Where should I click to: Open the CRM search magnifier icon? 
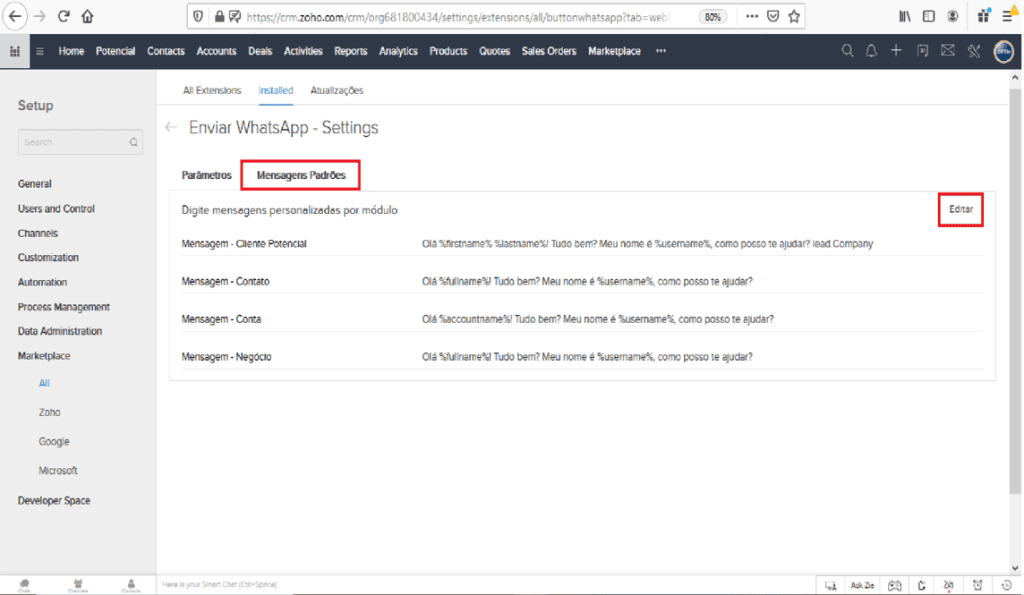[847, 51]
